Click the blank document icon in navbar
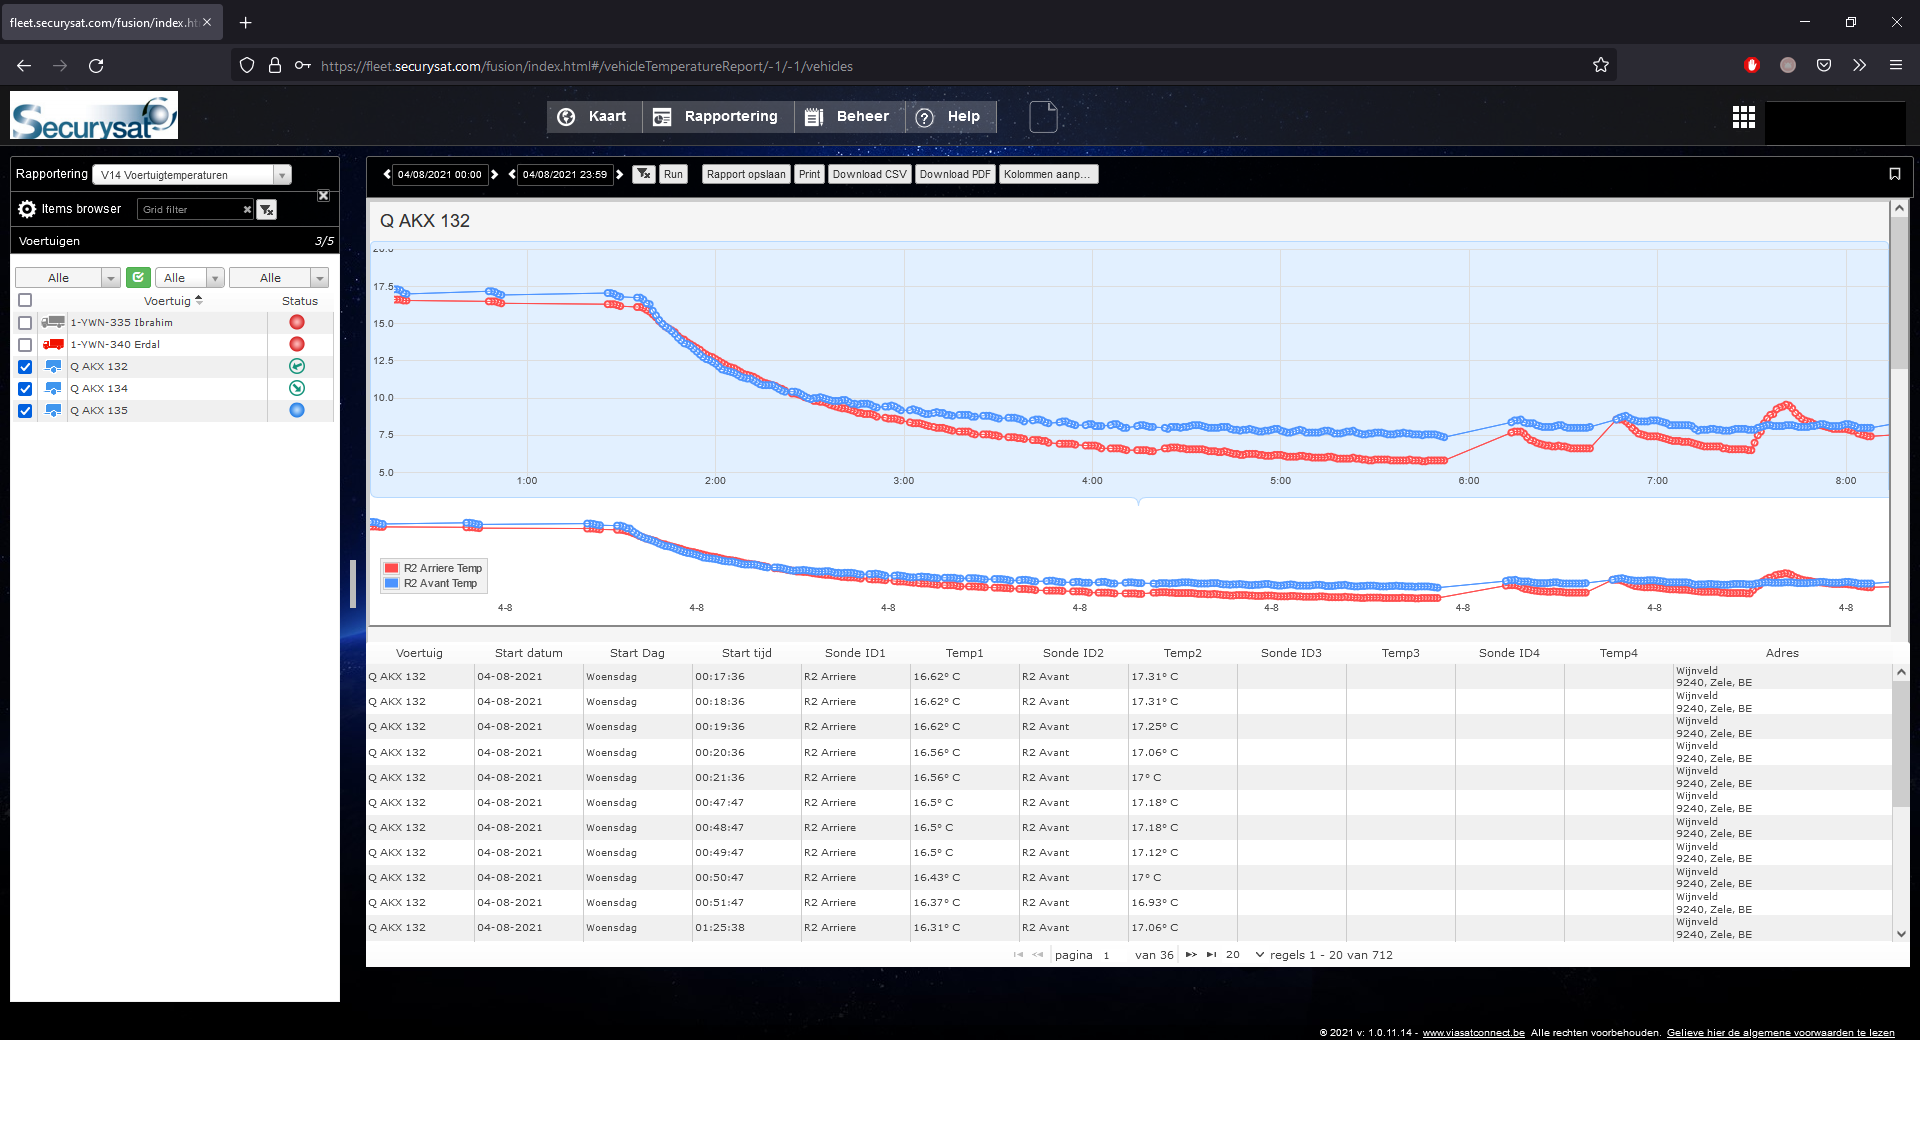This screenshot has height=1130, width=1920. (x=1043, y=117)
